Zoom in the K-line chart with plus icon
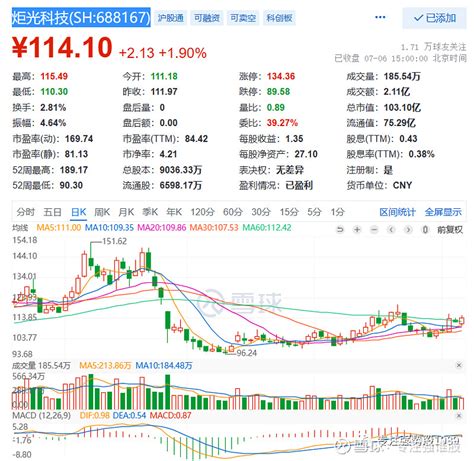The height and width of the screenshot is (461, 474). click(357, 229)
